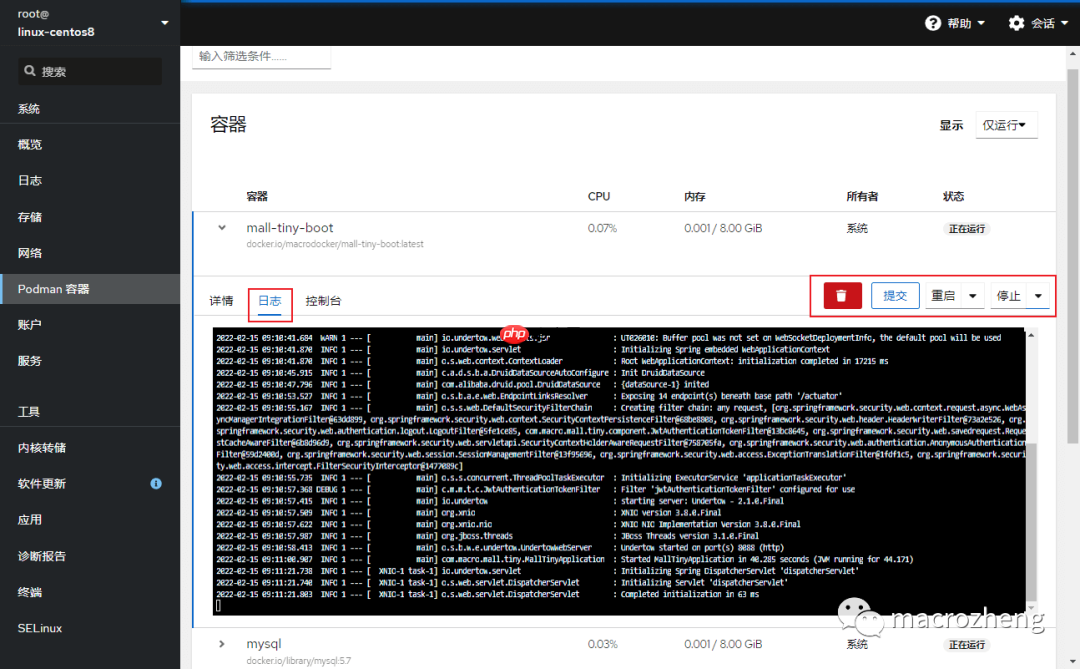This screenshot has height=669, width=1080.
Task: Click the 提交 commit button
Action: point(894,295)
